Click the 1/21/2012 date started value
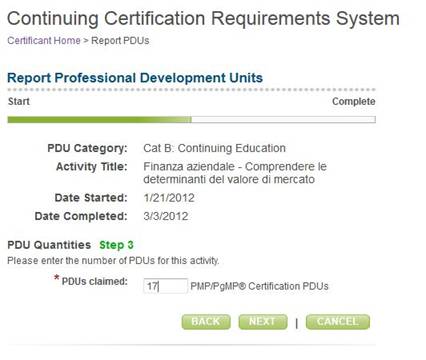Screen dimensions: 426x360 pyautogui.click(x=169, y=198)
